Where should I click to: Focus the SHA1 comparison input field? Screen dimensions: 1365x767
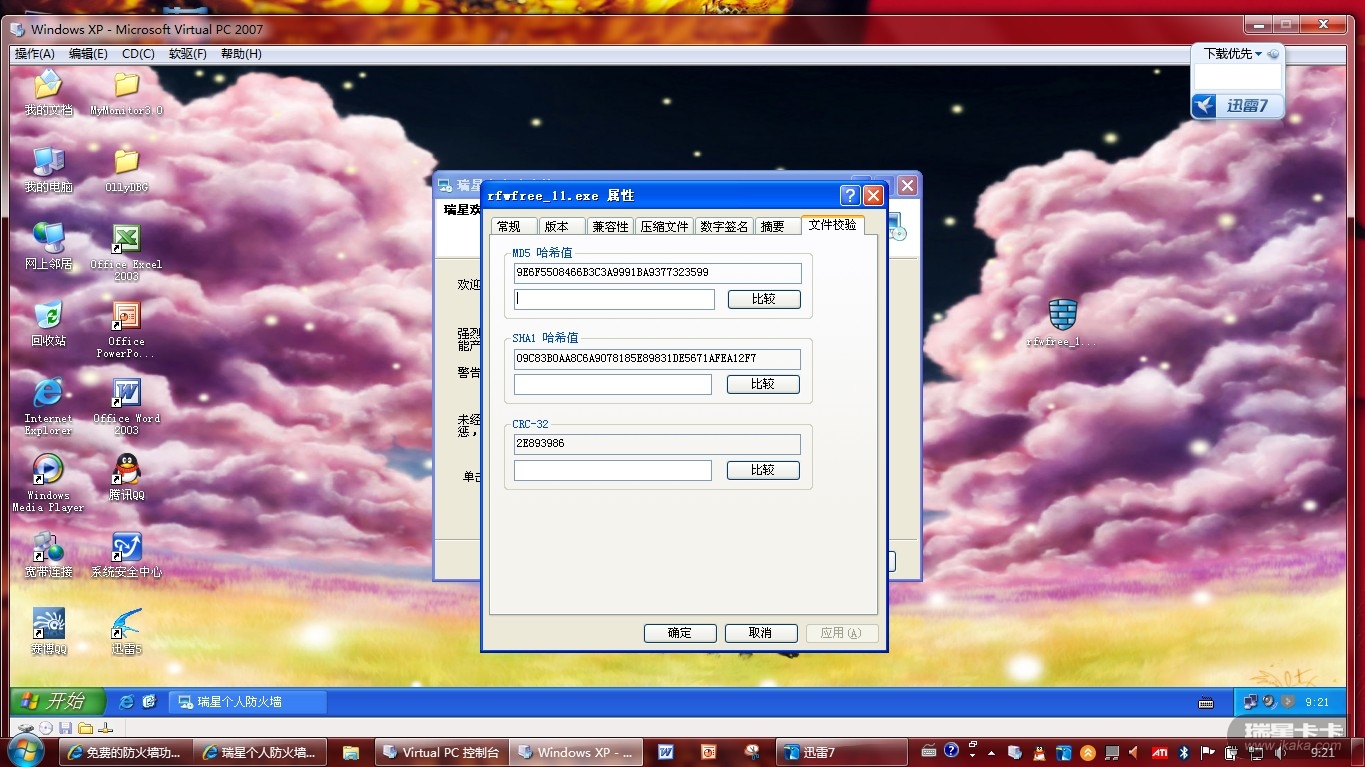[613, 384]
